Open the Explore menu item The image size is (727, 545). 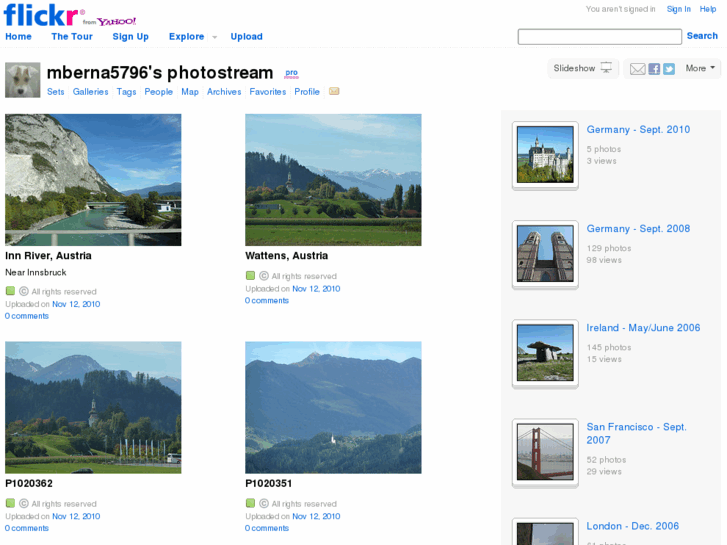pos(186,37)
